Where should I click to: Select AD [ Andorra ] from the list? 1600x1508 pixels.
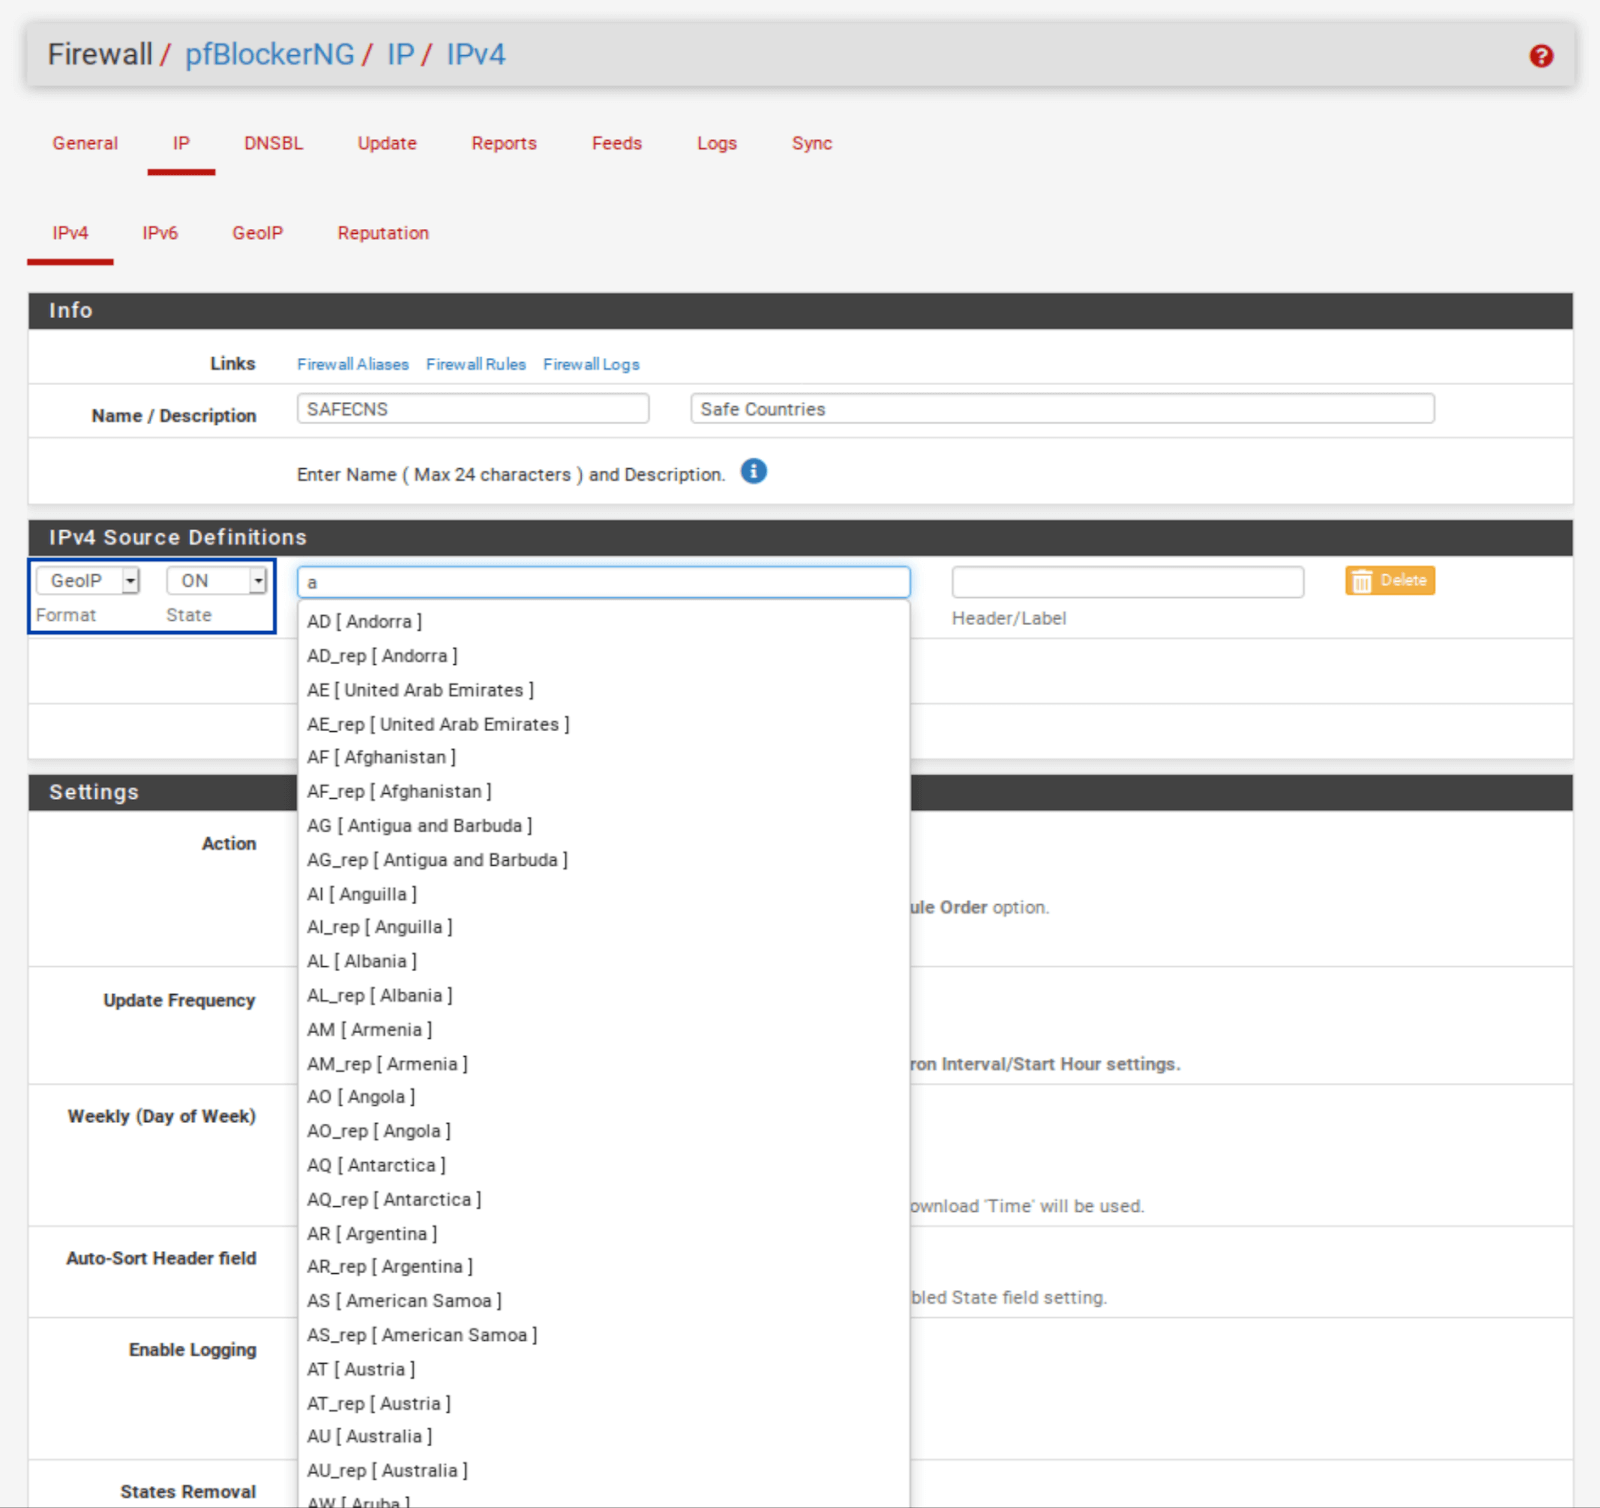[x=604, y=622]
